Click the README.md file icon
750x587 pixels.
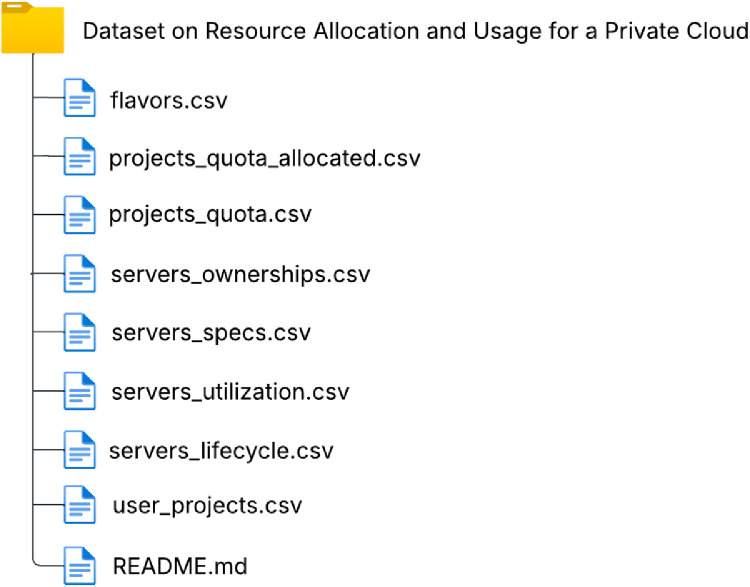(79, 565)
